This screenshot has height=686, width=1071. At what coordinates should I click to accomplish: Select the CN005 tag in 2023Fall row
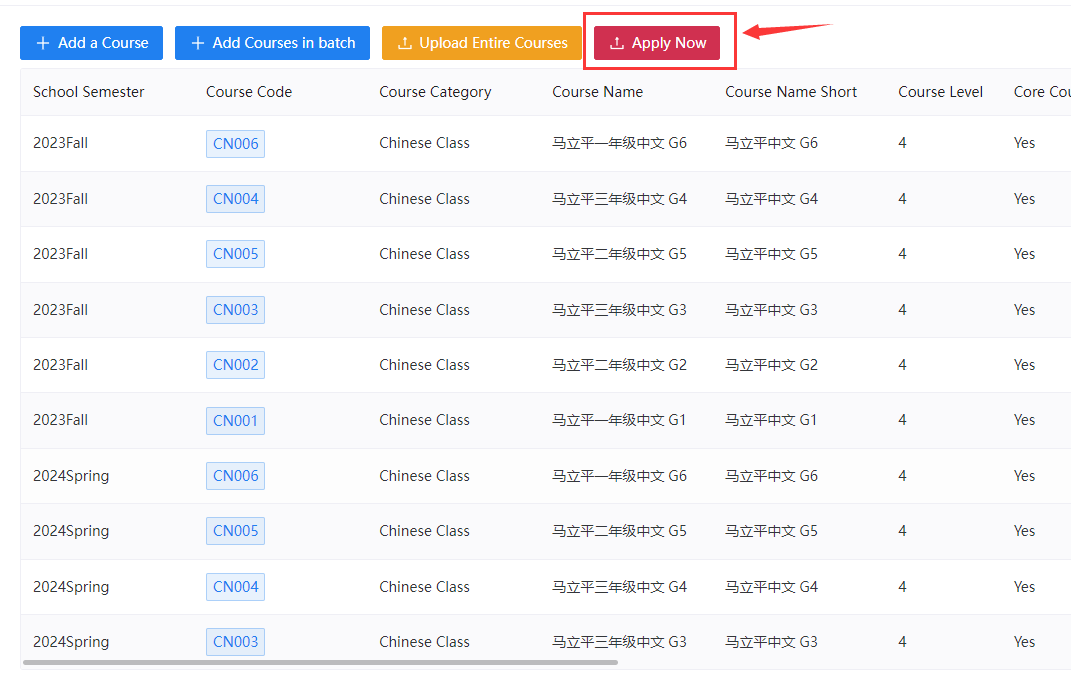235,254
